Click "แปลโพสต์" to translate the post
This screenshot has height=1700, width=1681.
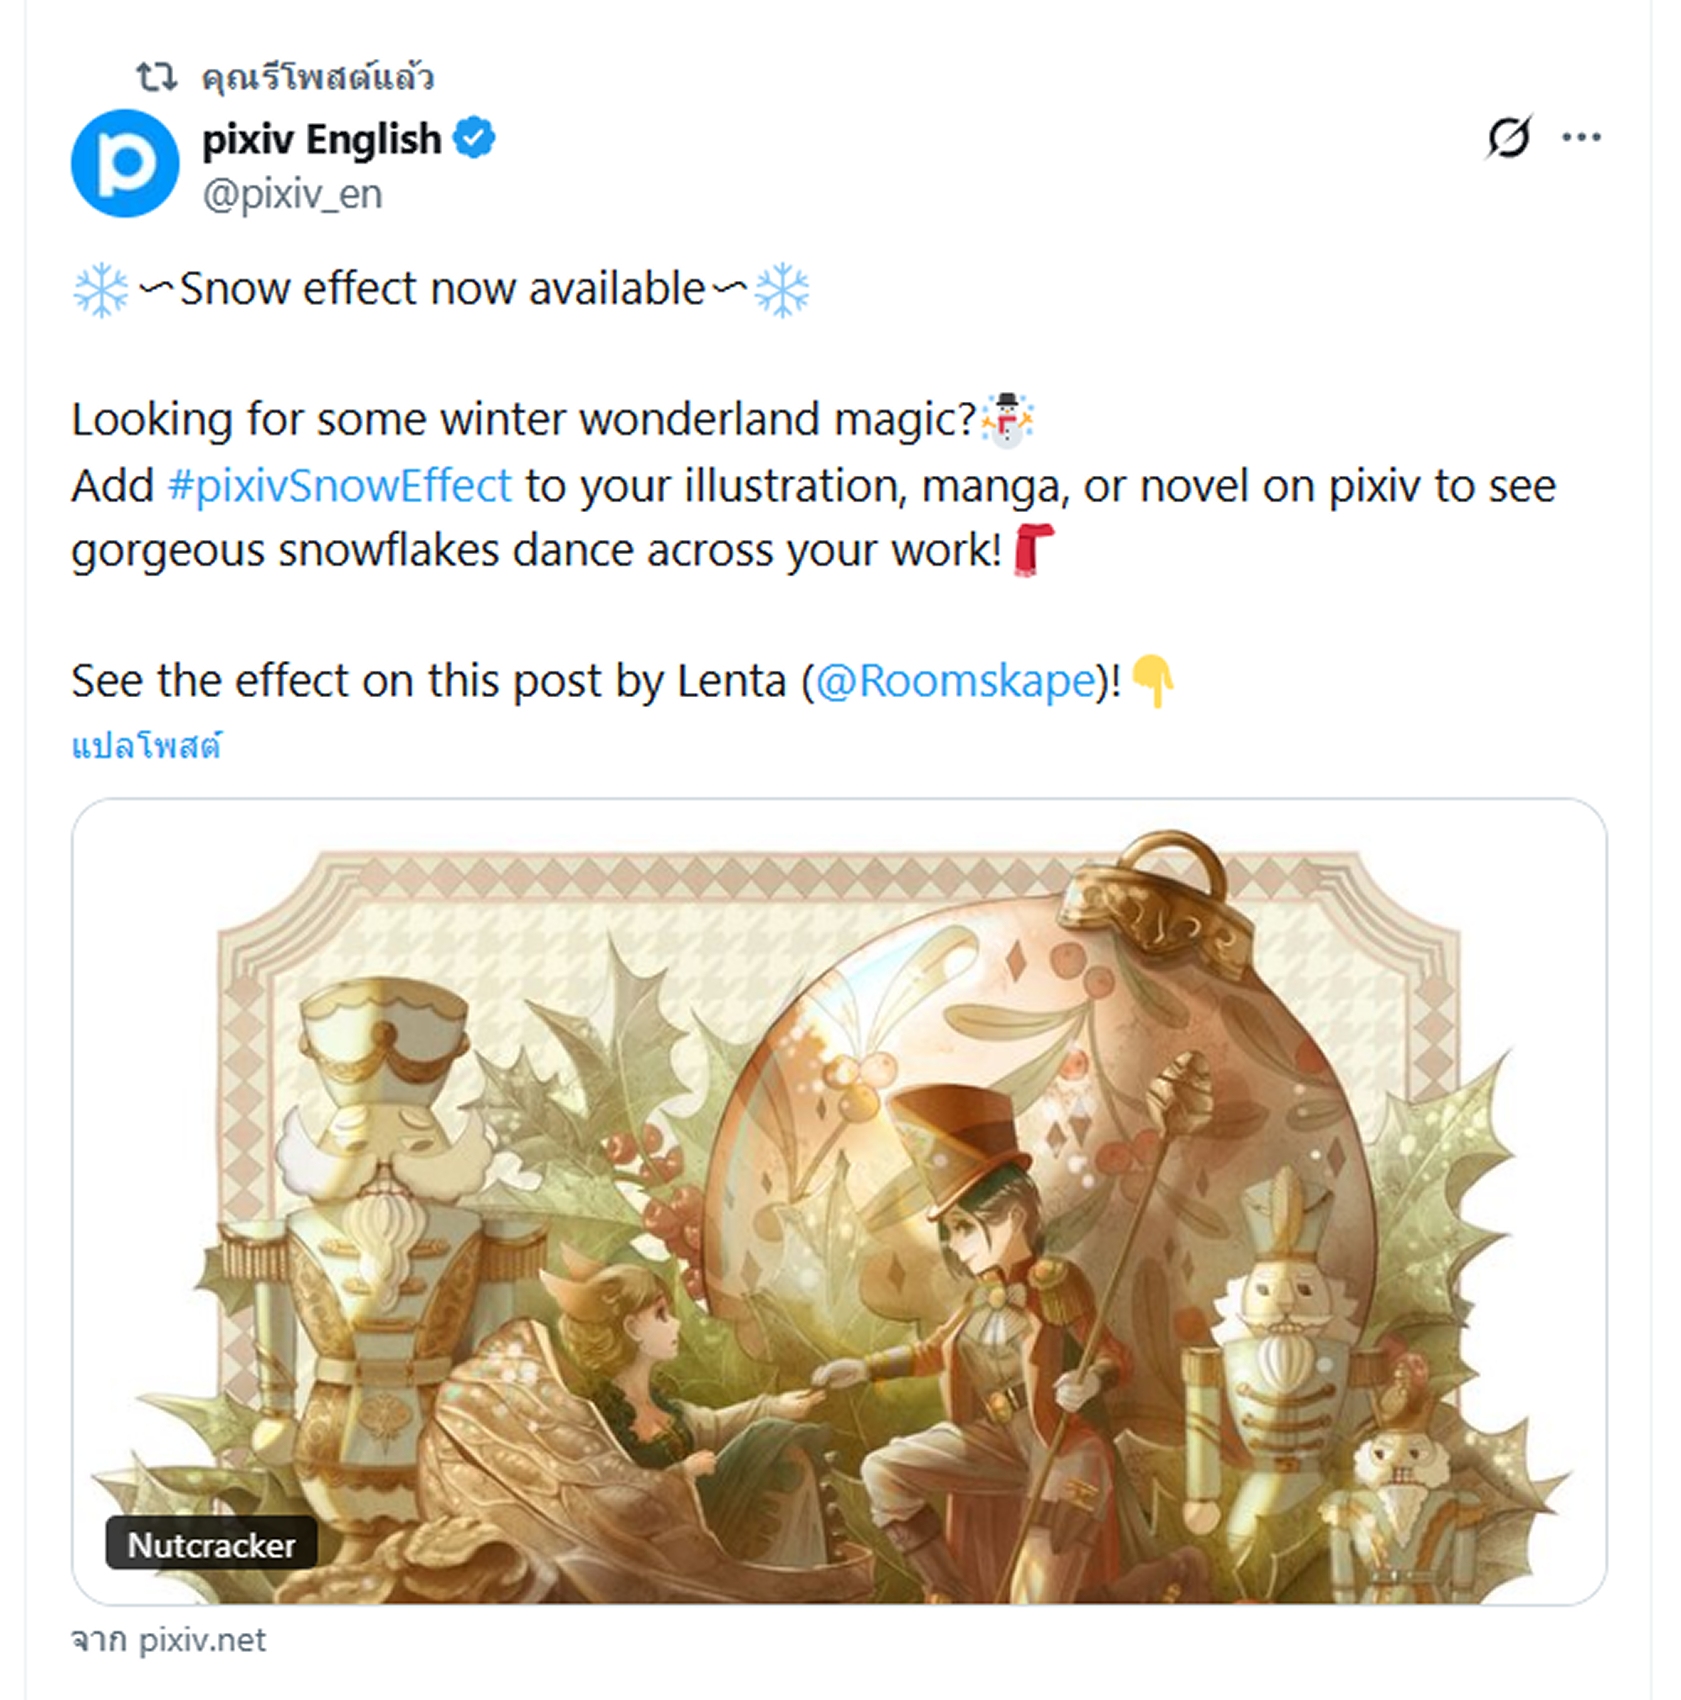point(147,746)
